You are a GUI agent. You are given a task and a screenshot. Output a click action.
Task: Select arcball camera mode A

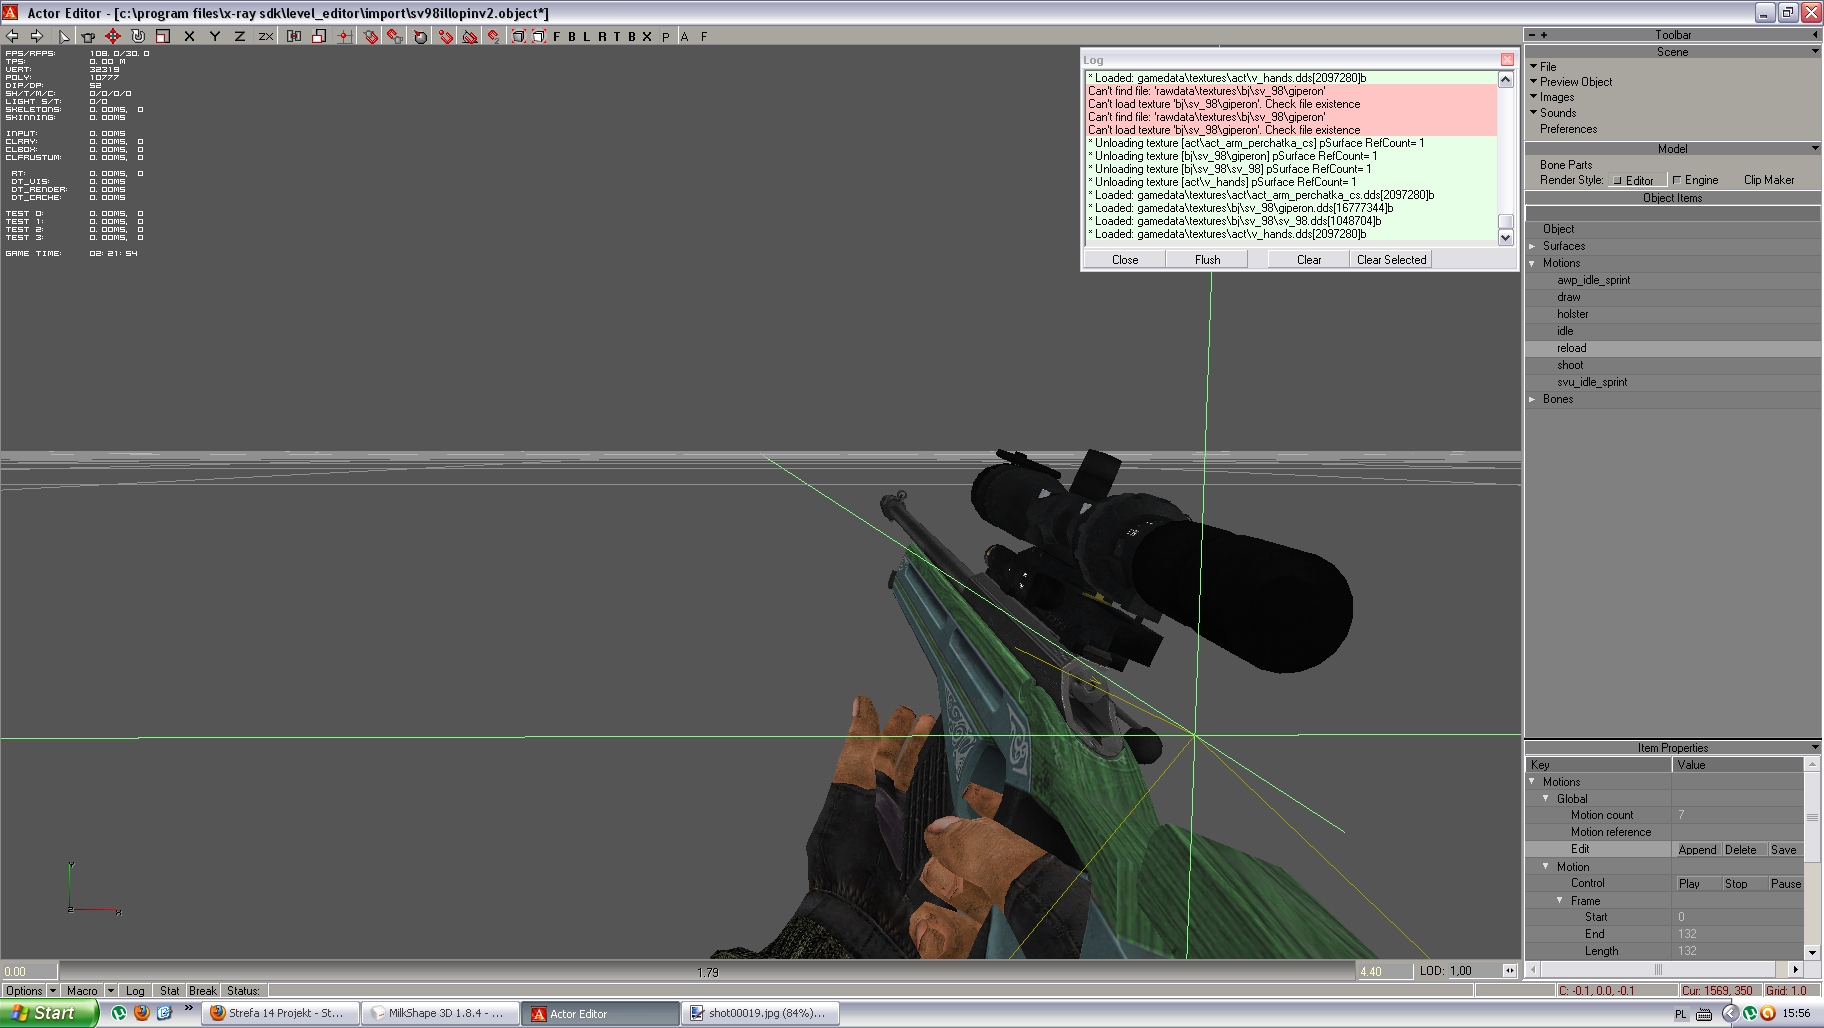point(685,36)
